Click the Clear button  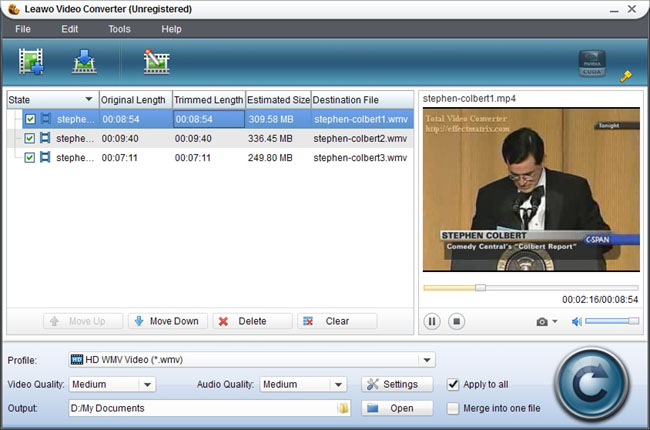[x=337, y=321]
